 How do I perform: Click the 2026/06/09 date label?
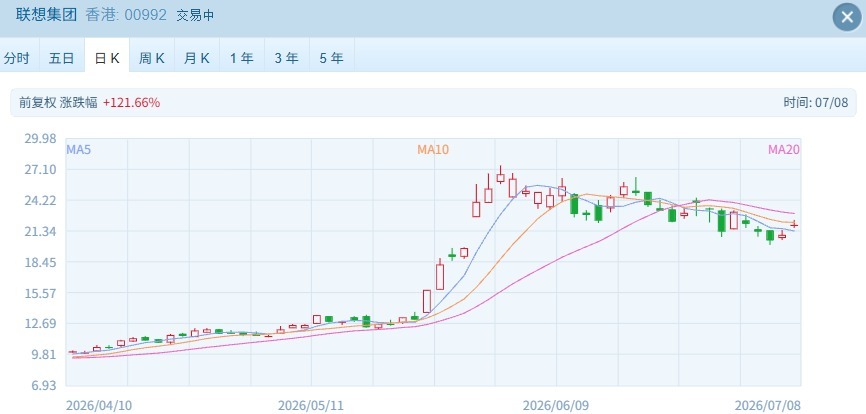556,406
